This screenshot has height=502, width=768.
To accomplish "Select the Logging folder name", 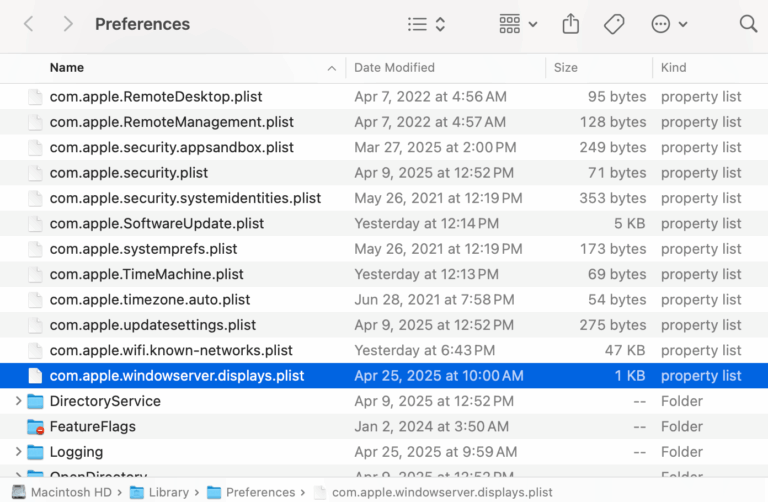I will coord(76,452).
